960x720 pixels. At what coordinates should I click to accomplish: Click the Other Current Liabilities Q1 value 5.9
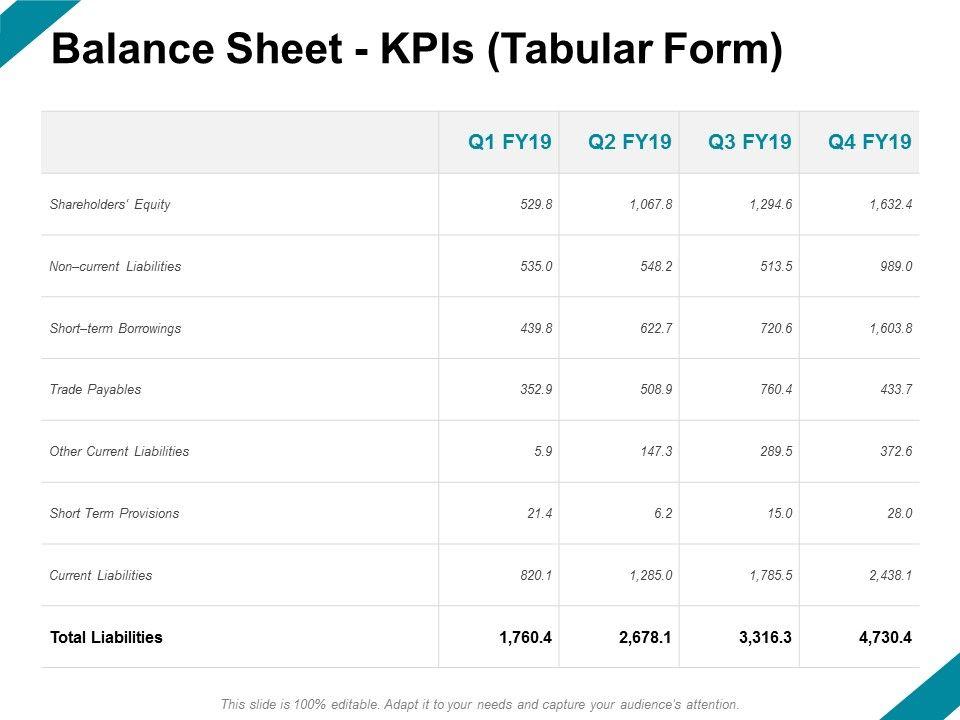coord(544,452)
